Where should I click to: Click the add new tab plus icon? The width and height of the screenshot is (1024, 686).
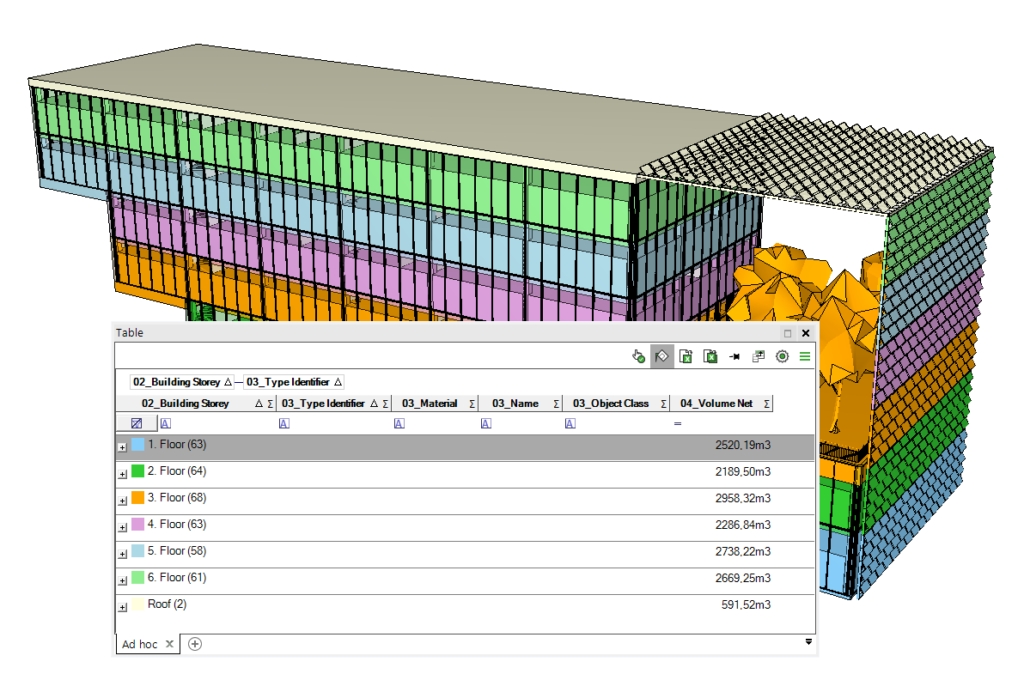pos(195,644)
